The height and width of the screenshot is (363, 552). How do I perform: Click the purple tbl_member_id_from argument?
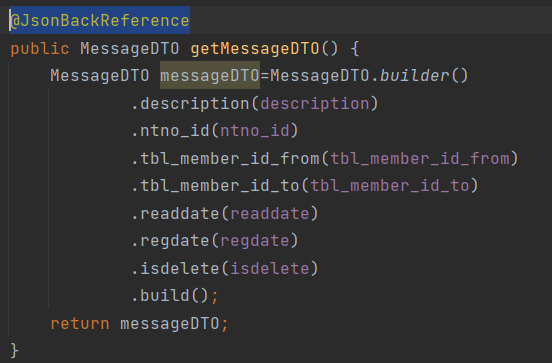420,158
